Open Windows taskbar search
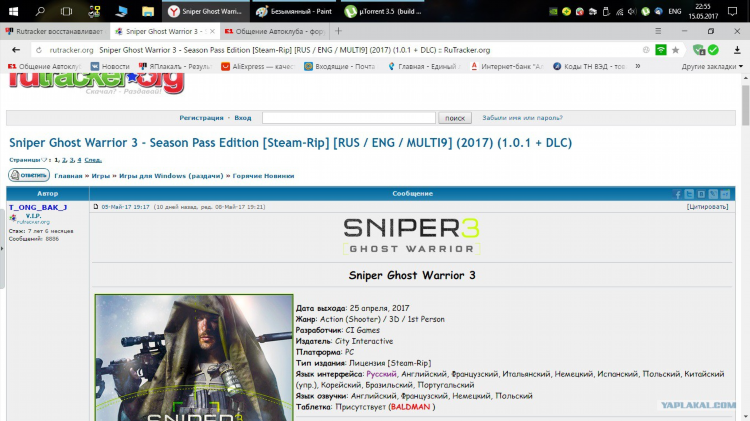The image size is (750, 421). tap(40, 11)
